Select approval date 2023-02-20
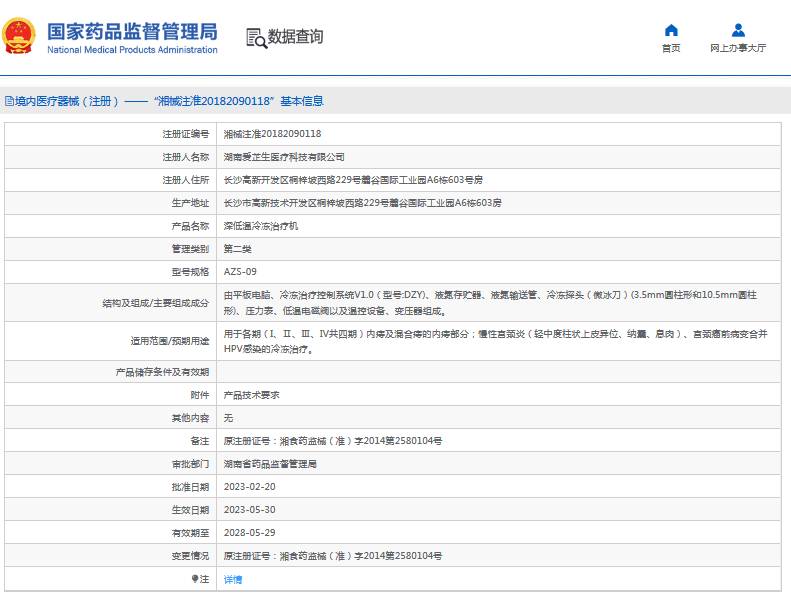 [250, 487]
